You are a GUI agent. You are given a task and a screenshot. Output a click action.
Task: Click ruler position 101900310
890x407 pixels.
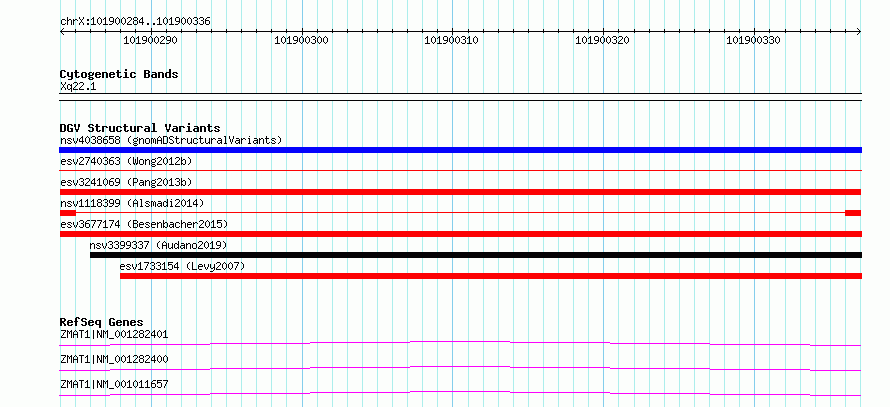[x=452, y=41]
